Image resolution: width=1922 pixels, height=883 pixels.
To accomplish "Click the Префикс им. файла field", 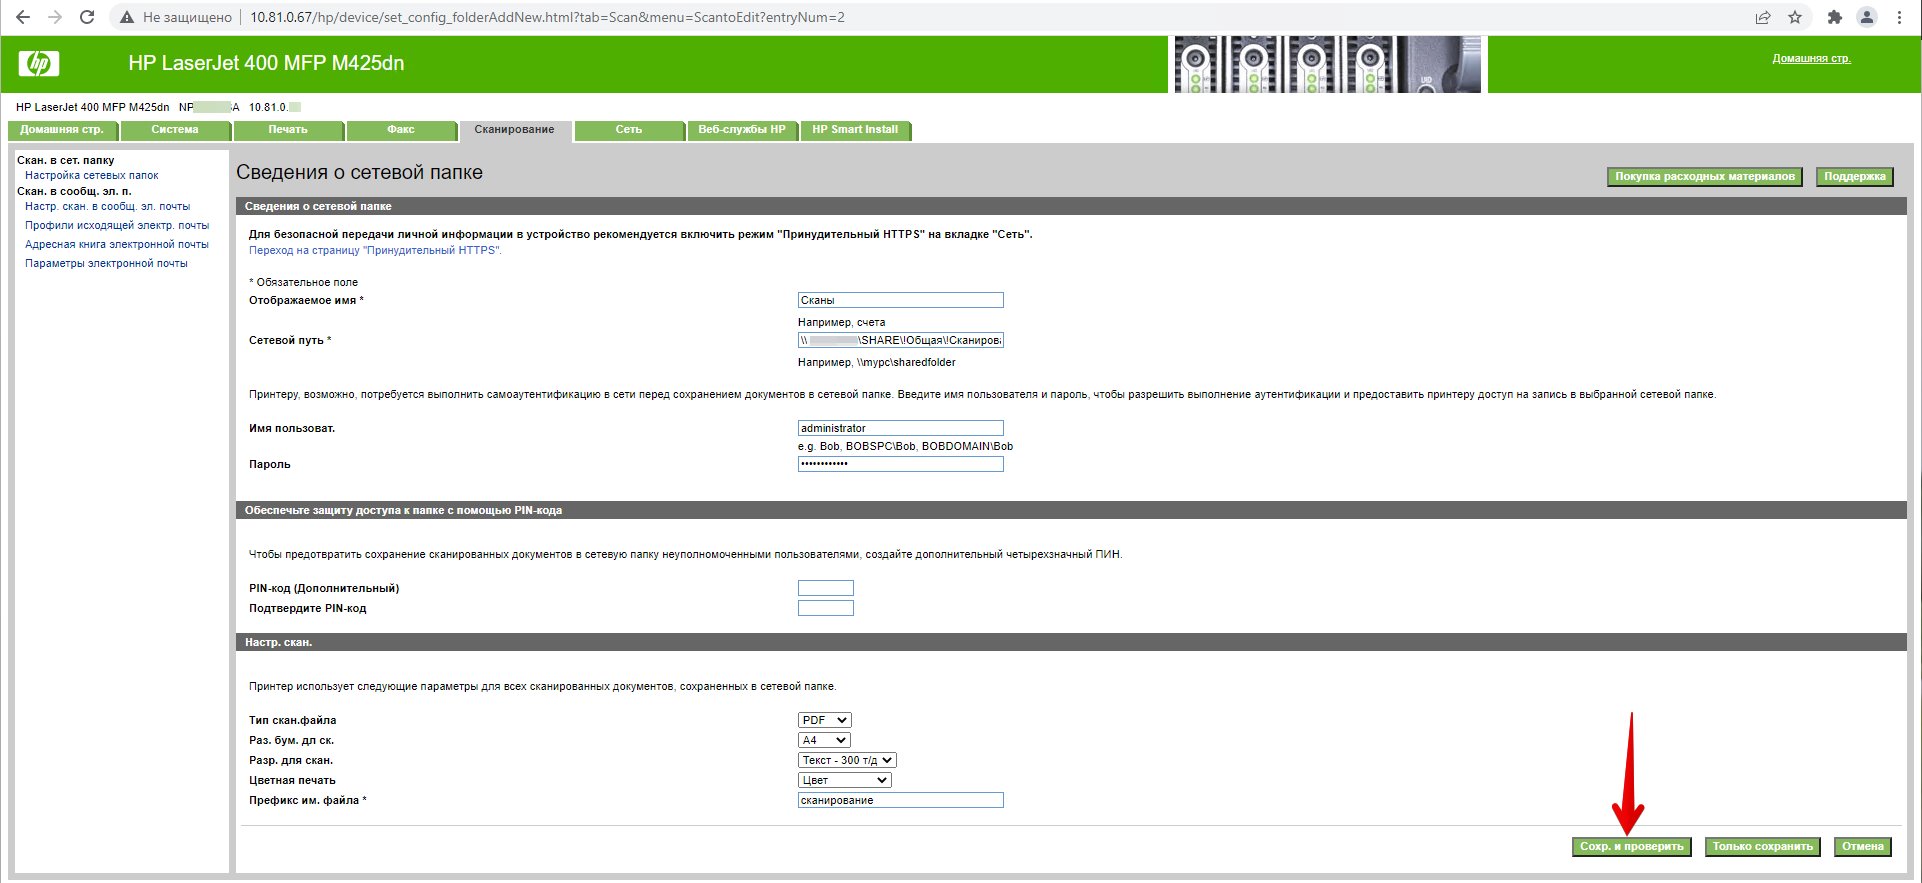I will (900, 800).
